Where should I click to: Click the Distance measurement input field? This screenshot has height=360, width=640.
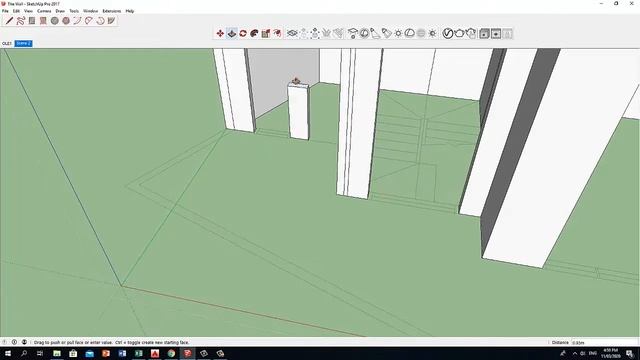pyautogui.click(x=604, y=342)
